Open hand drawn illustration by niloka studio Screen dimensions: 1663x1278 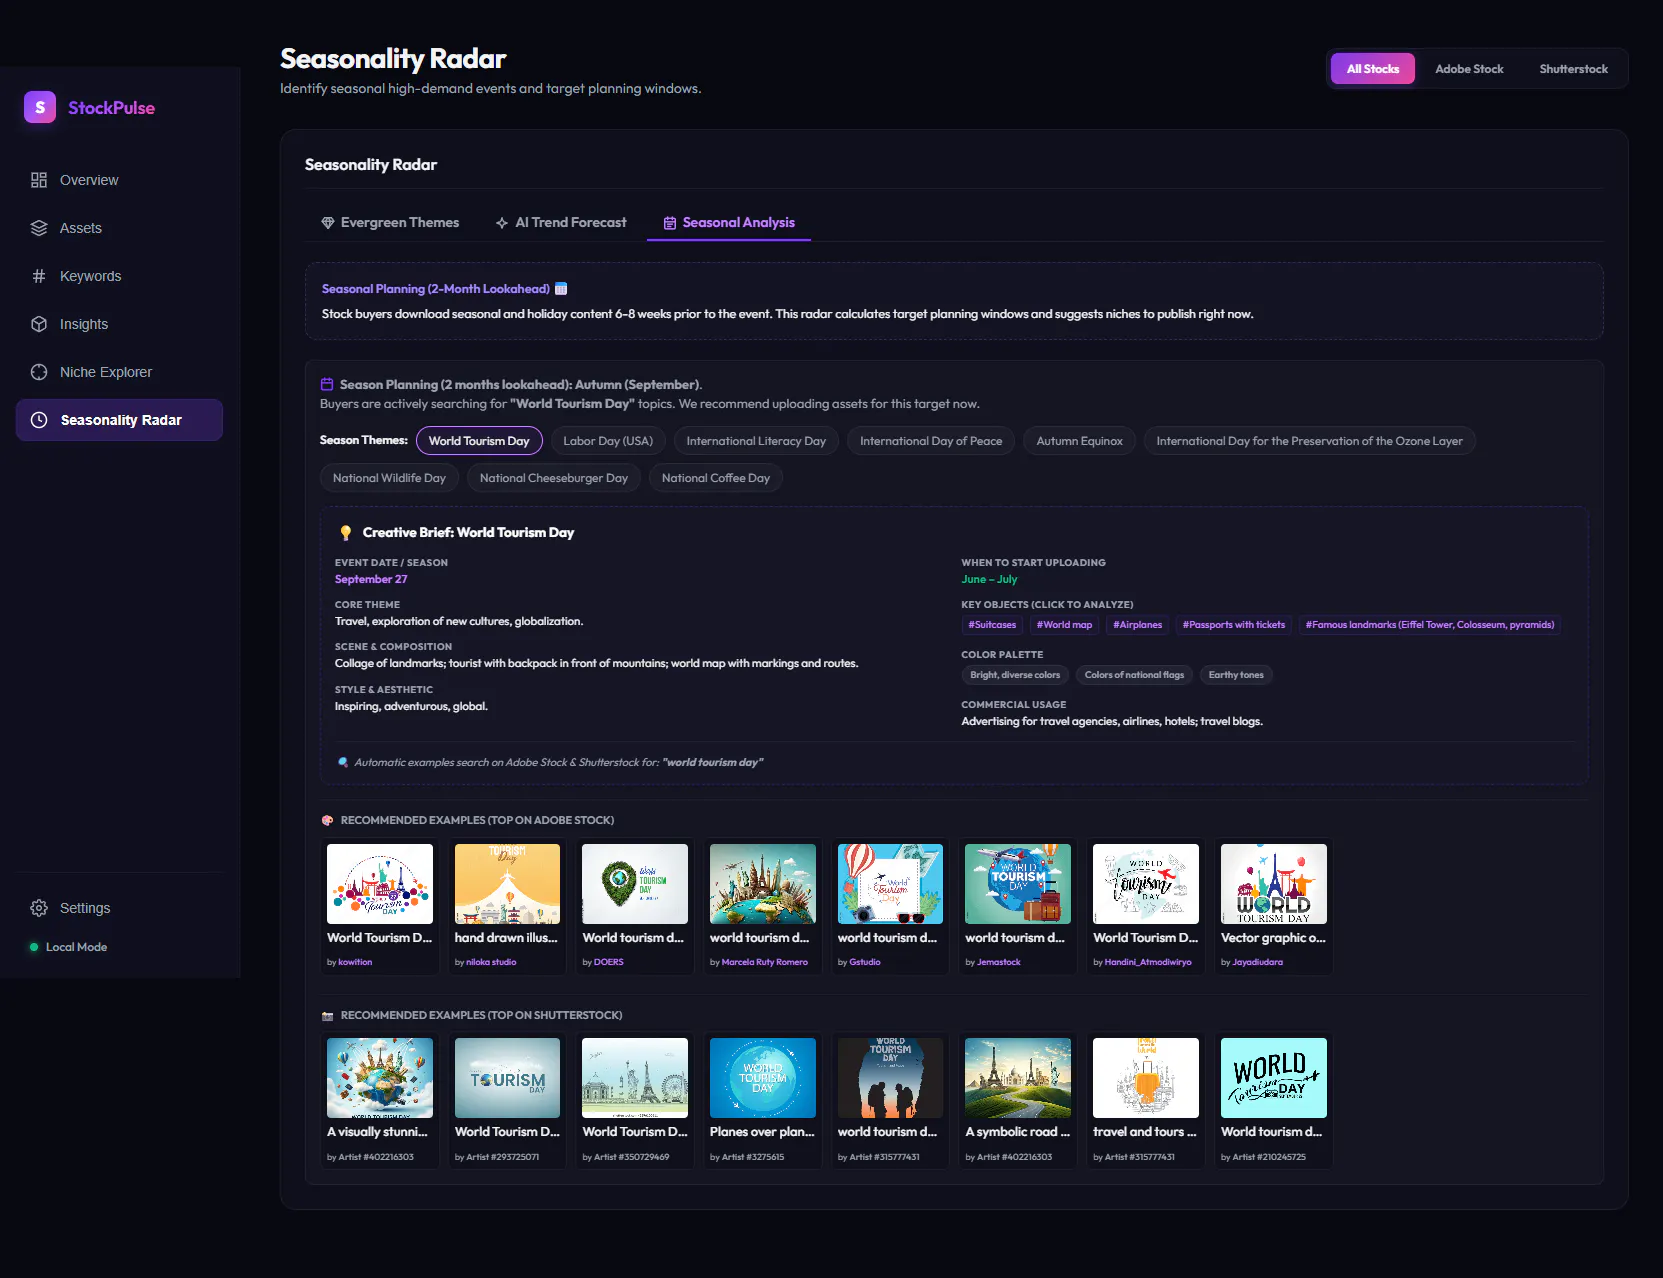pos(508,884)
